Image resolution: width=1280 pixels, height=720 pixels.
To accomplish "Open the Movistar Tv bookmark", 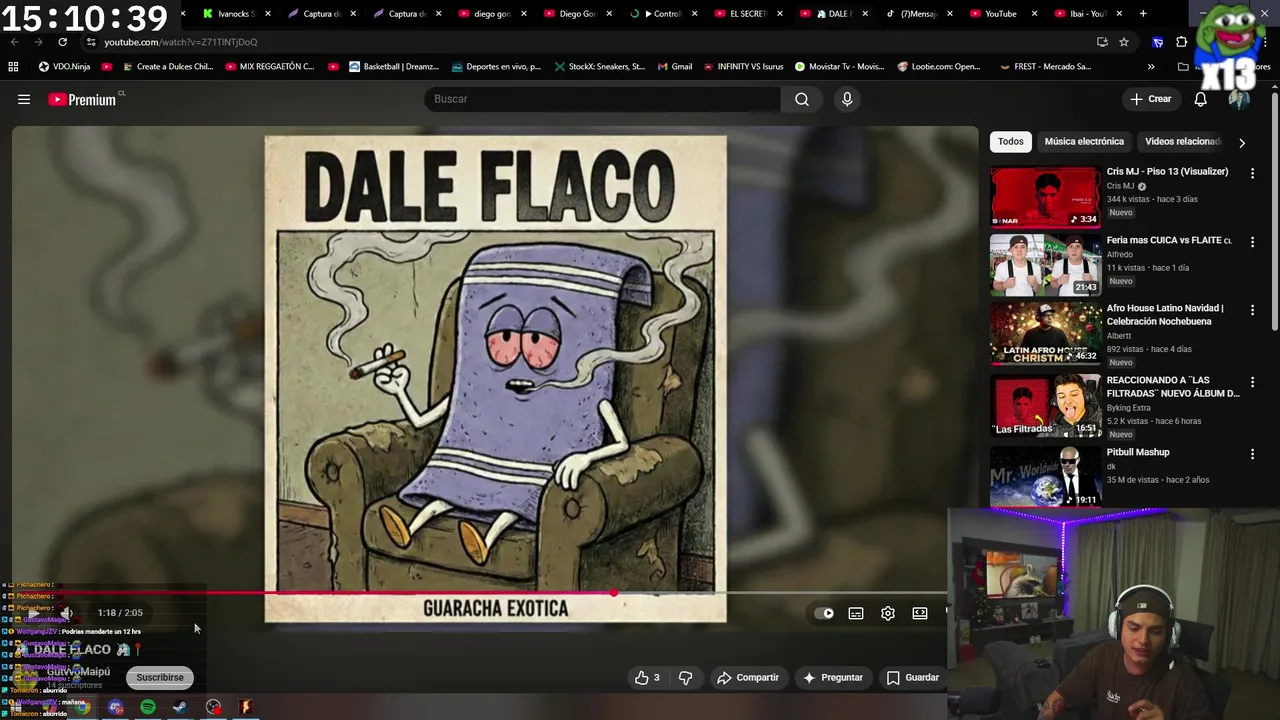I will (839, 66).
